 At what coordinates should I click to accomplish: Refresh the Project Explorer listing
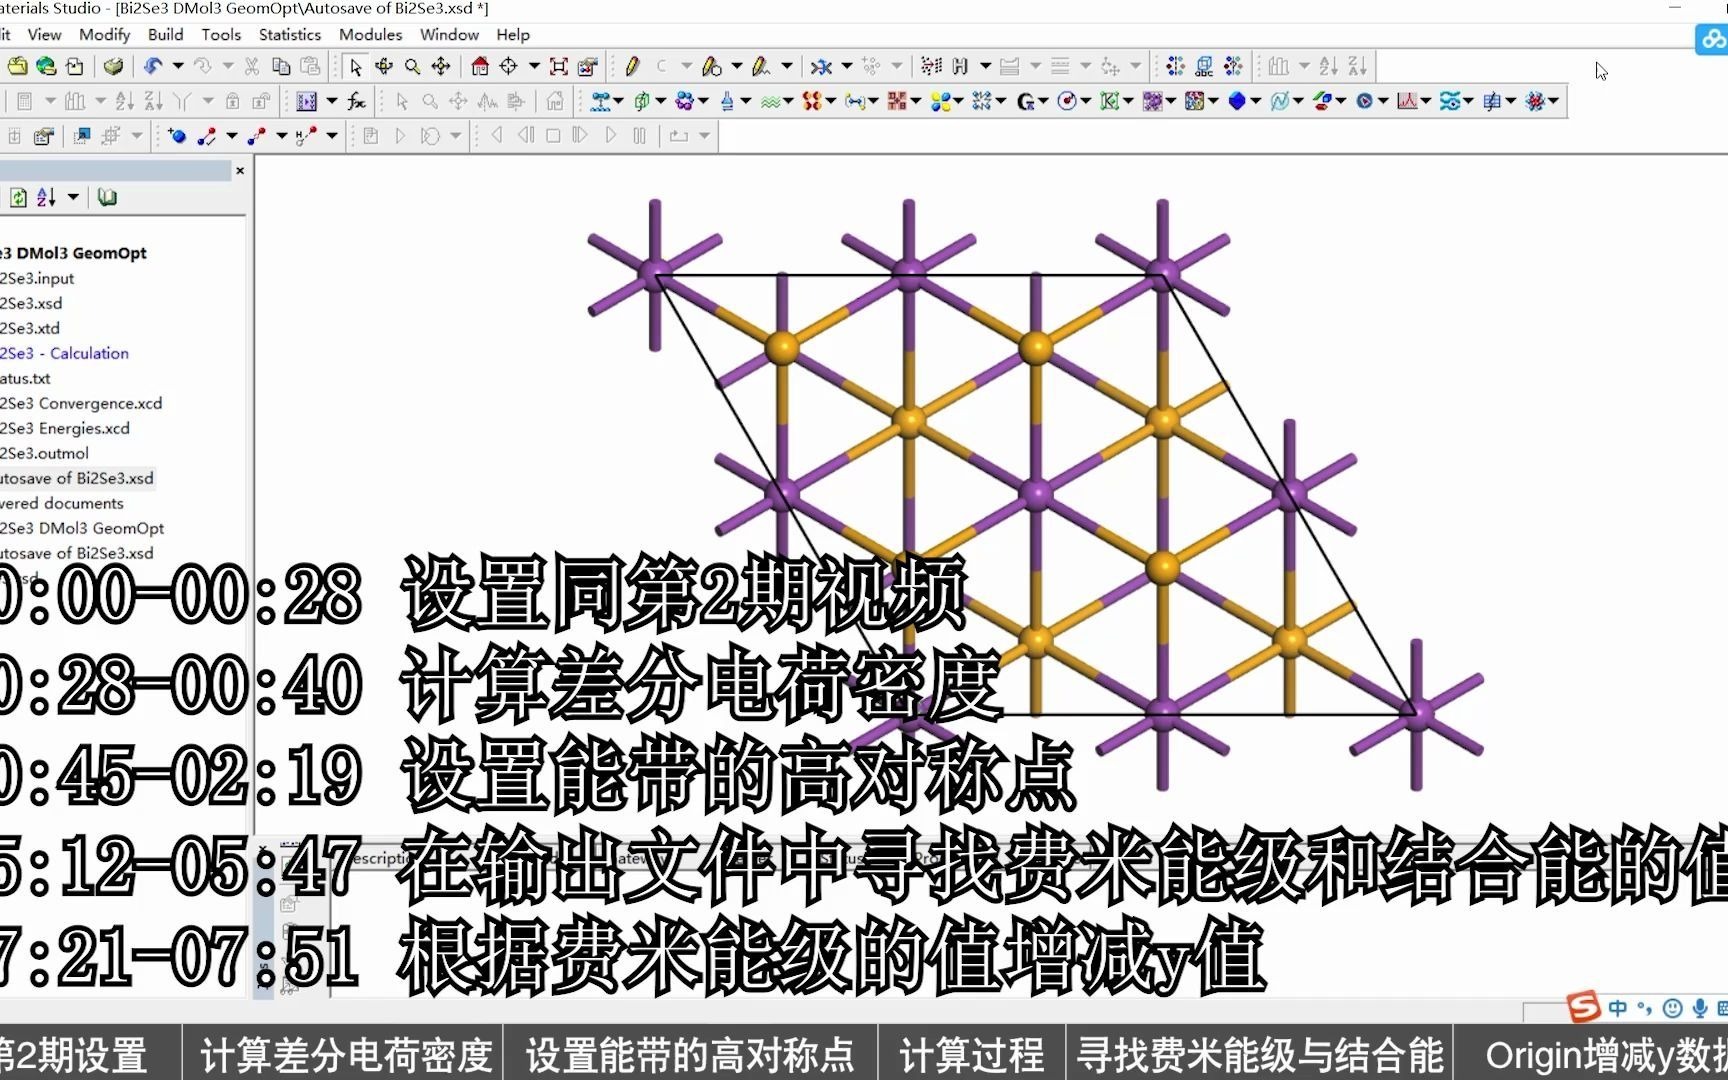(x=18, y=197)
